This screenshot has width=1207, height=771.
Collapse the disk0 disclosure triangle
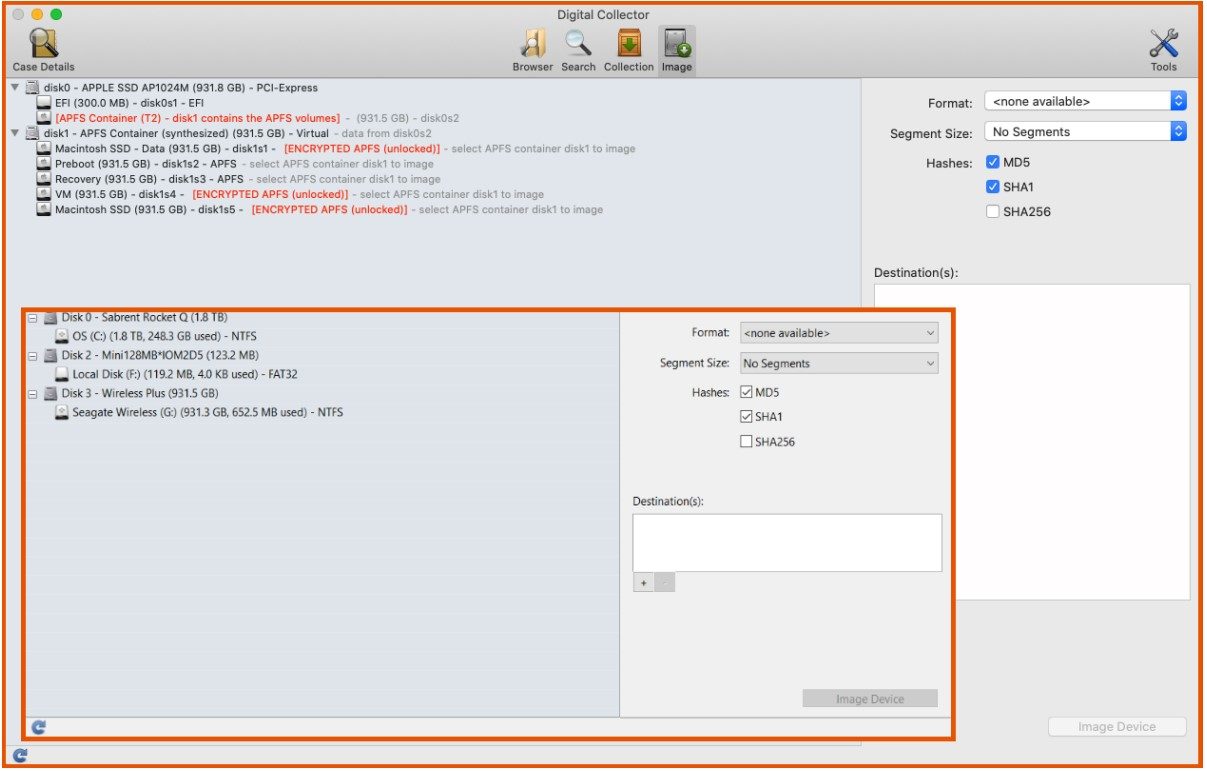click(x=15, y=88)
